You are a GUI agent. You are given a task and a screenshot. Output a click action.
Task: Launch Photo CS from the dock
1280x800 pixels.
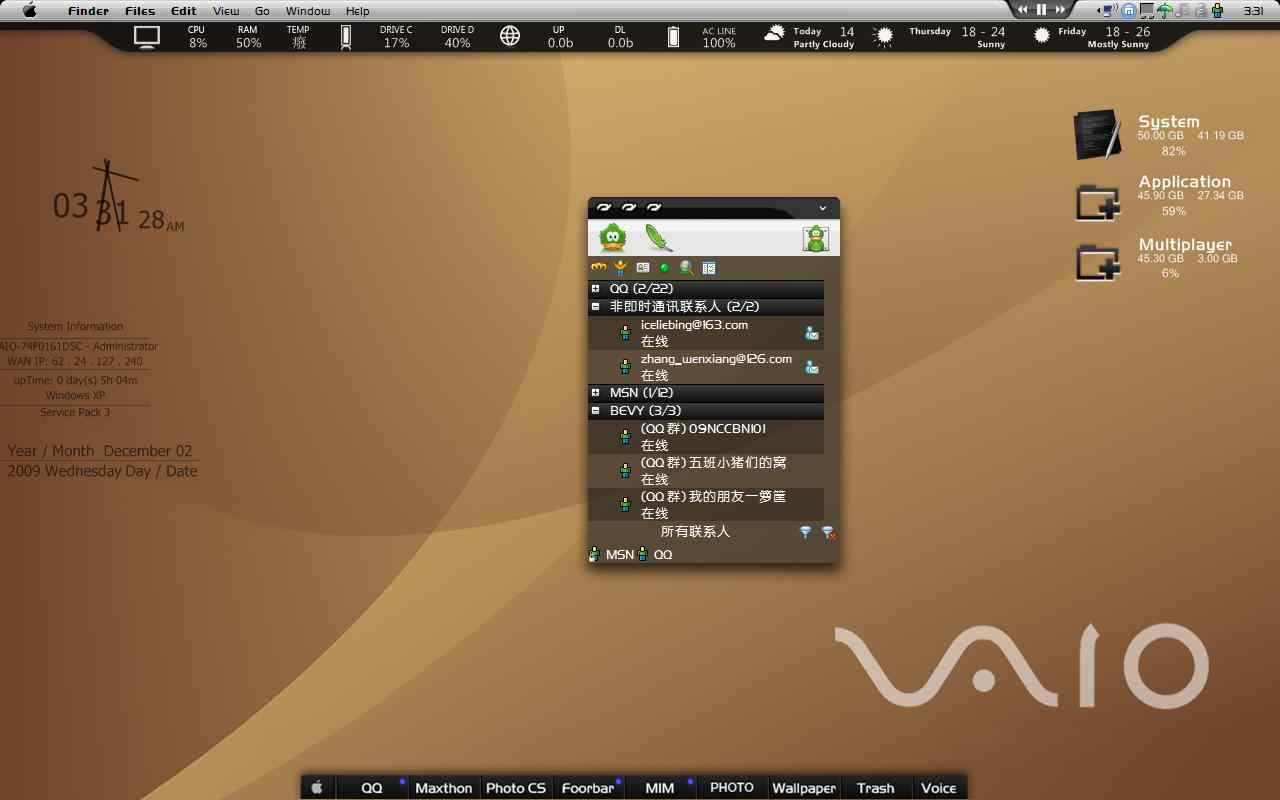pyautogui.click(x=516, y=788)
